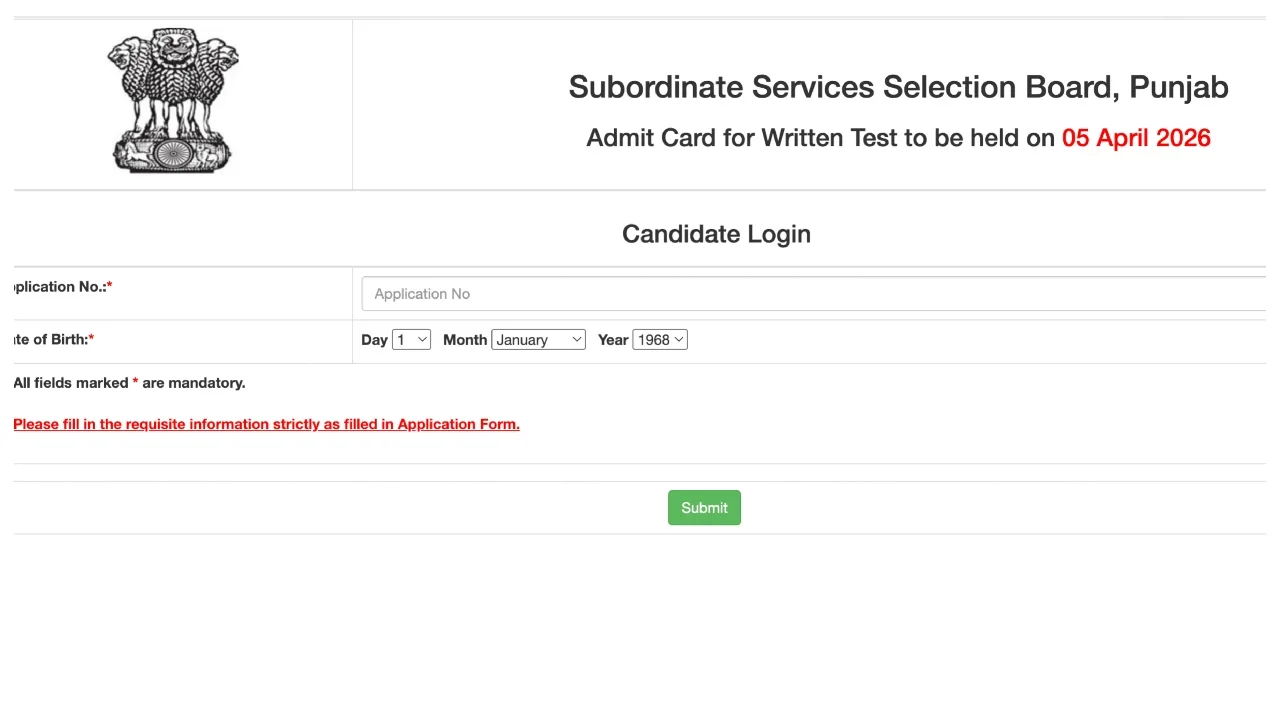Click the 'Date of Birth:' field label
Screen dimensions: 1280x720
(50, 340)
